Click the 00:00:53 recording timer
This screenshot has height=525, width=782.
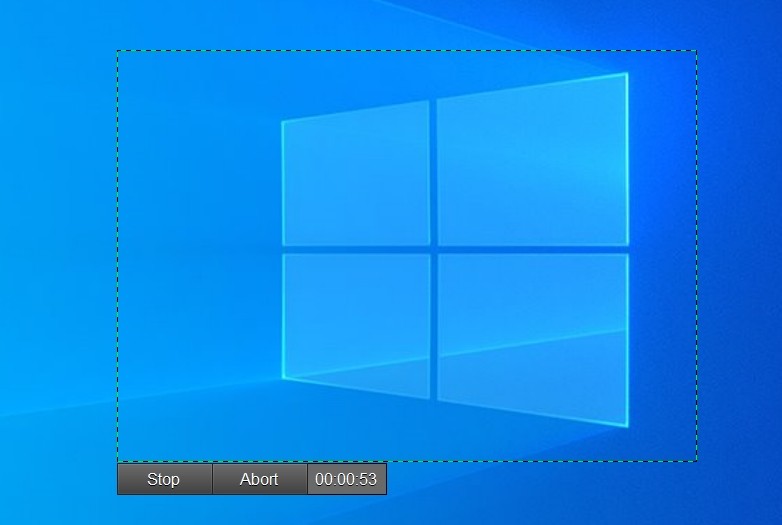[347, 479]
